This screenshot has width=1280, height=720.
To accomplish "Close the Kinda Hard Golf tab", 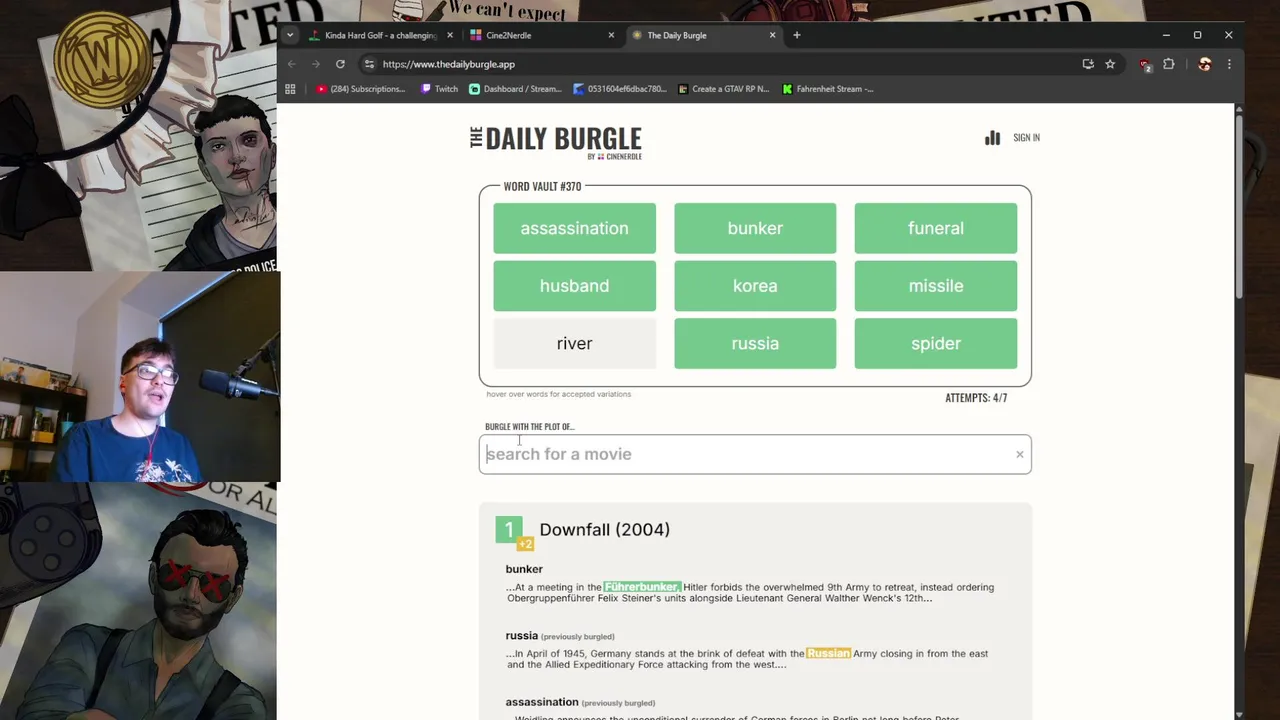I will pyautogui.click(x=449, y=35).
